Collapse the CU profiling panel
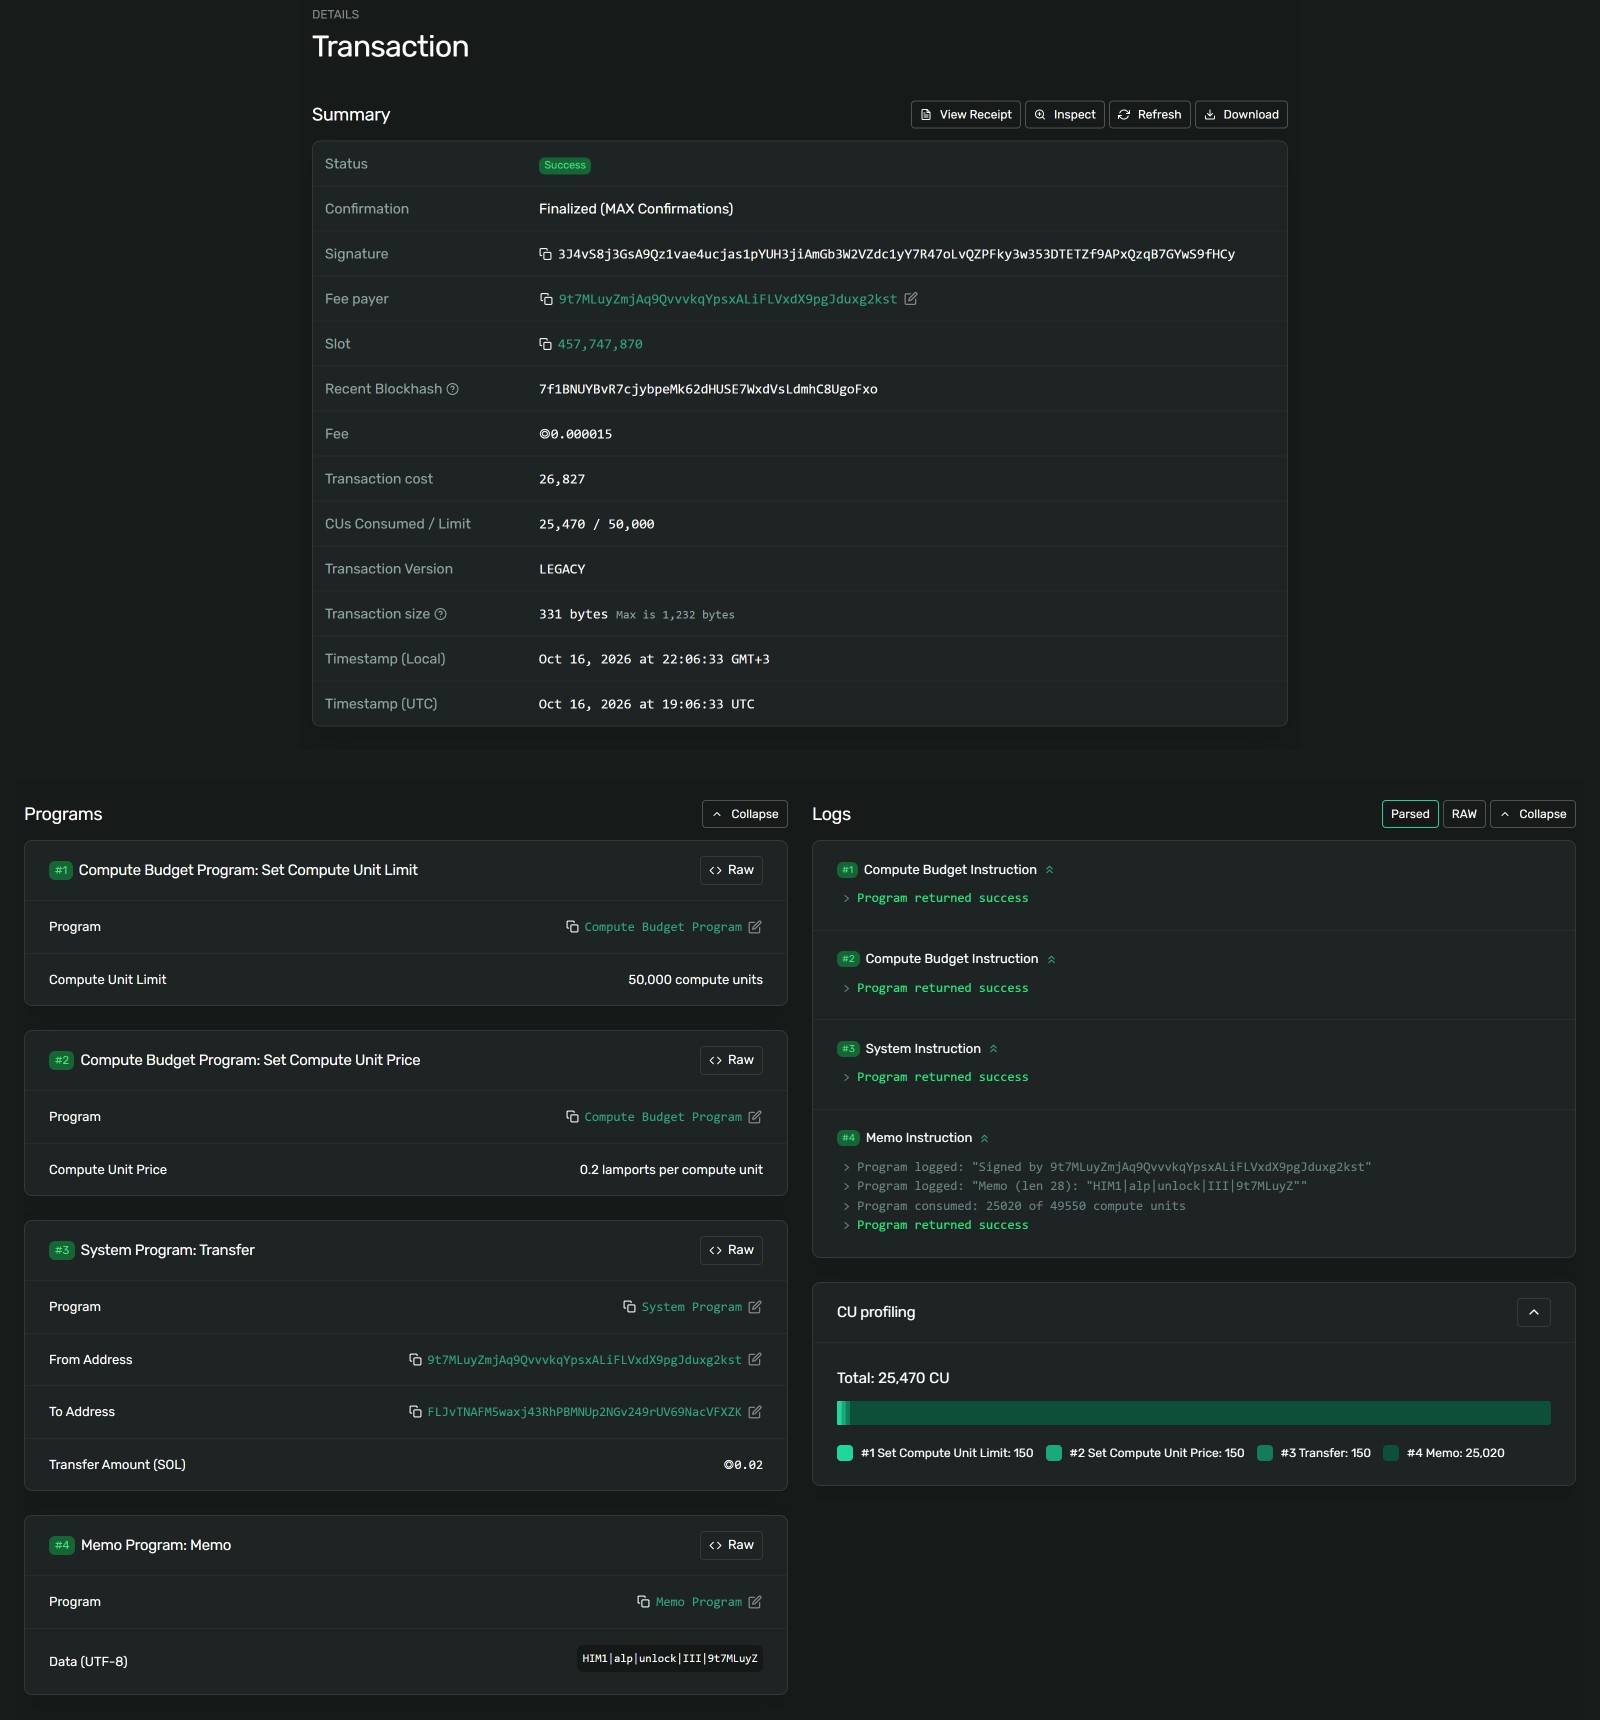Image resolution: width=1600 pixels, height=1720 pixels. [x=1534, y=1312]
